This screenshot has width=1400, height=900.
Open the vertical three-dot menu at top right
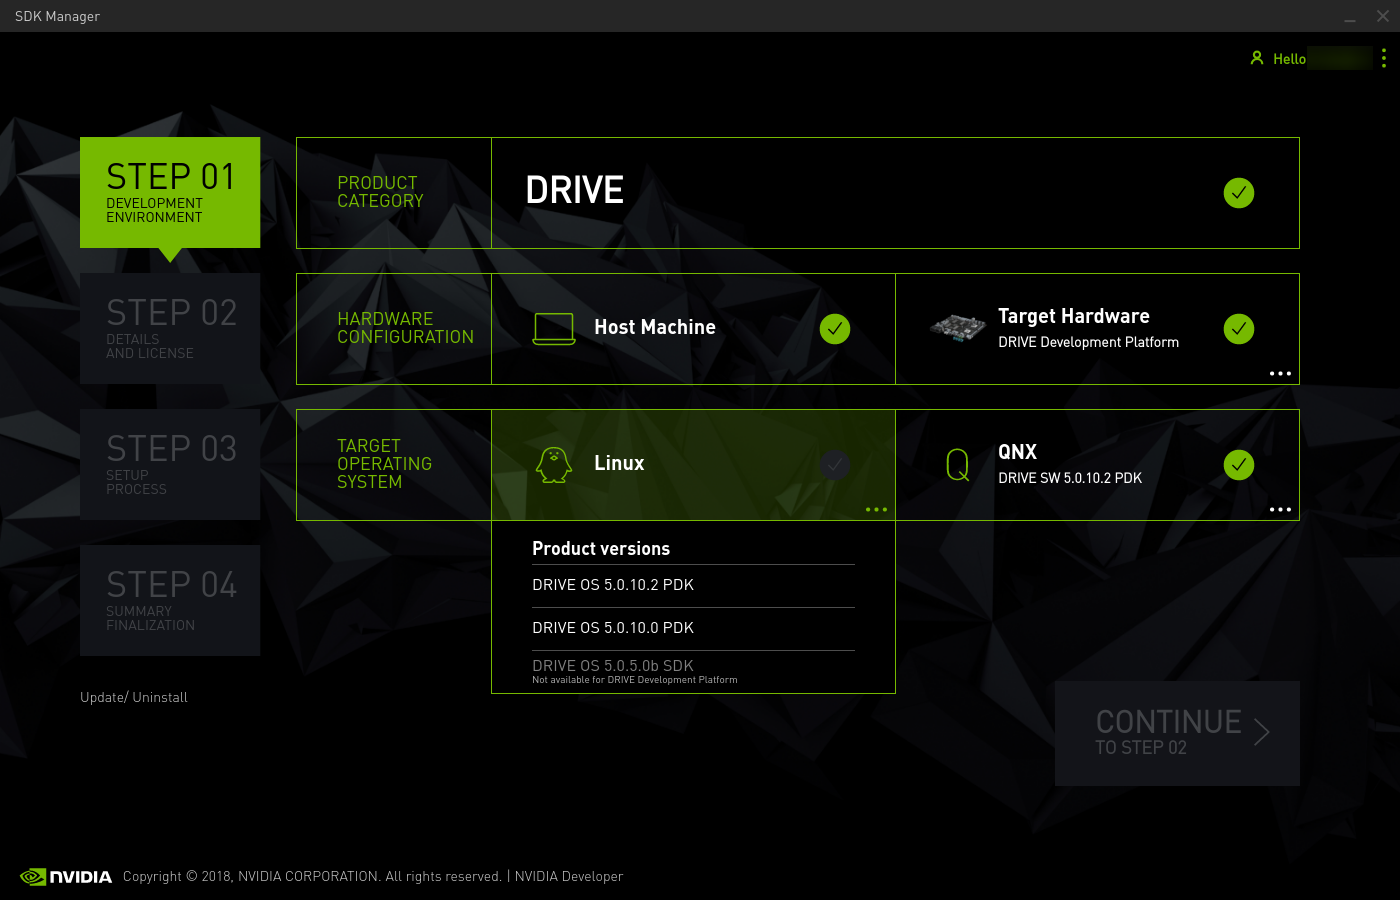pyautogui.click(x=1383, y=58)
